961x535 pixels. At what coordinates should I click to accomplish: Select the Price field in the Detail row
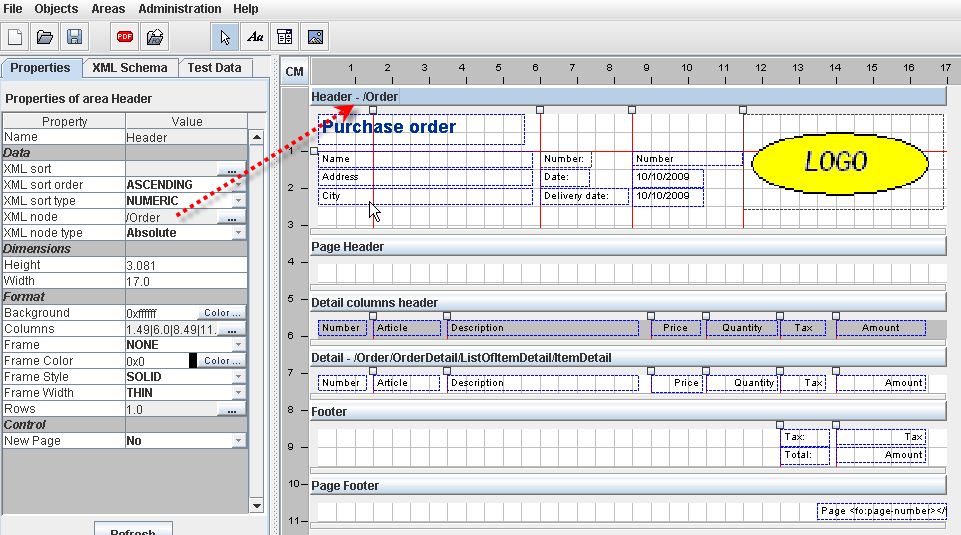pyautogui.click(x=677, y=383)
